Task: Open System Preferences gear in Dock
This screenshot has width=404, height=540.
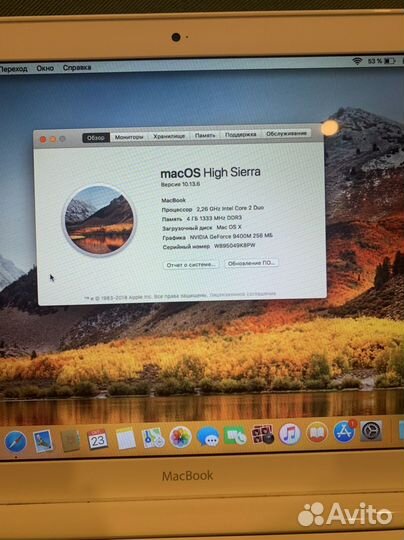Action: pyautogui.click(x=371, y=431)
